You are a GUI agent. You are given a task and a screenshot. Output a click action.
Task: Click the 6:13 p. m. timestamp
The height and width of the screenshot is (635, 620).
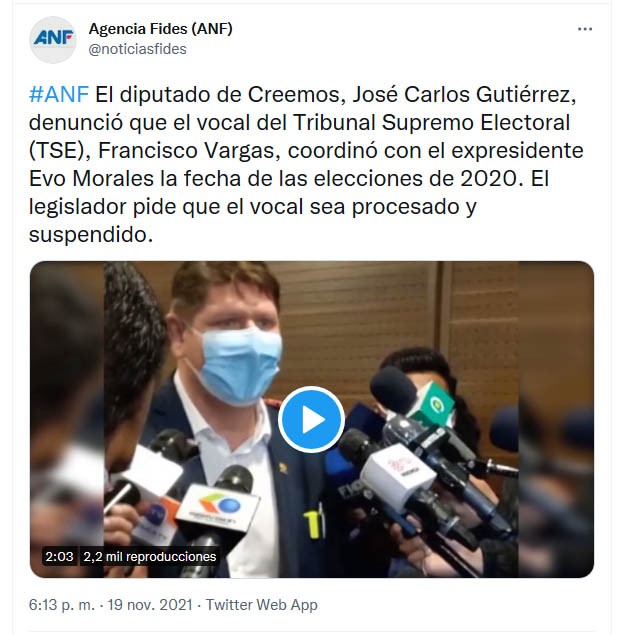tap(62, 605)
